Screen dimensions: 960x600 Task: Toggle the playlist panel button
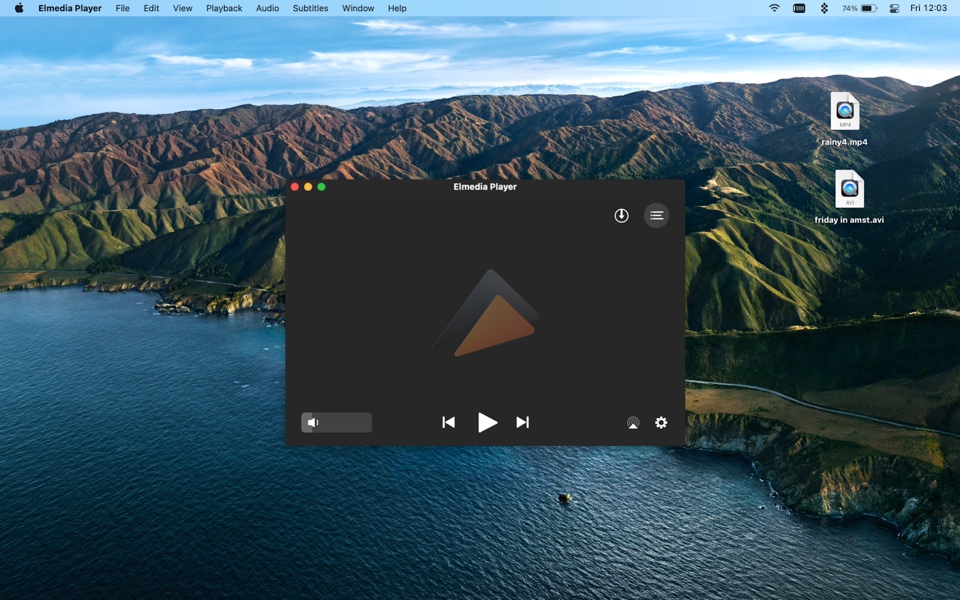point(656,215)
